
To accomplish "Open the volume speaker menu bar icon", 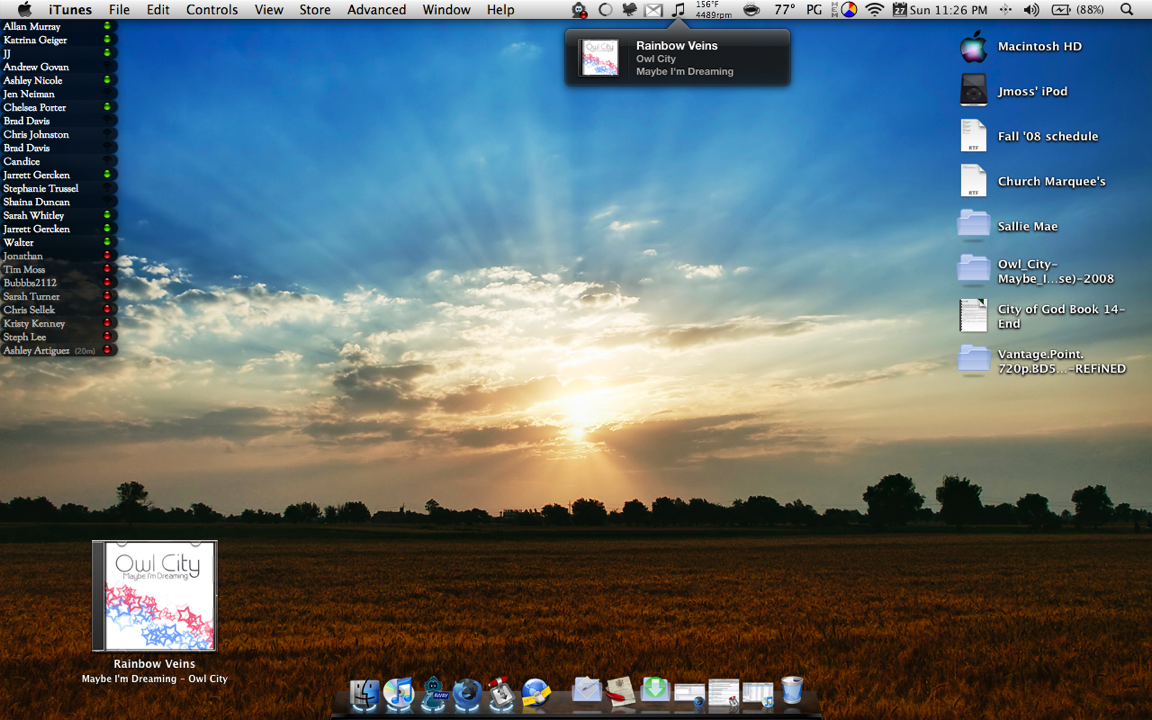I will [1032, 10].
